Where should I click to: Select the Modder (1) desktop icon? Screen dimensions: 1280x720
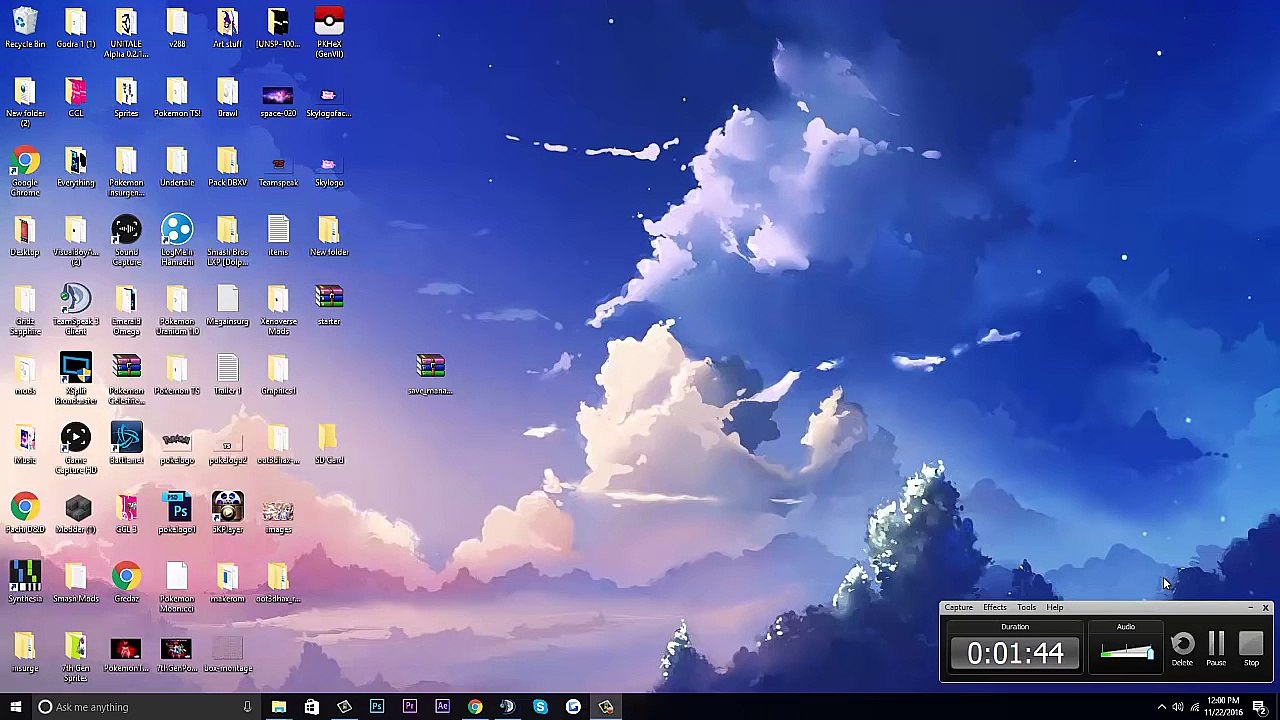click(76, 513)
